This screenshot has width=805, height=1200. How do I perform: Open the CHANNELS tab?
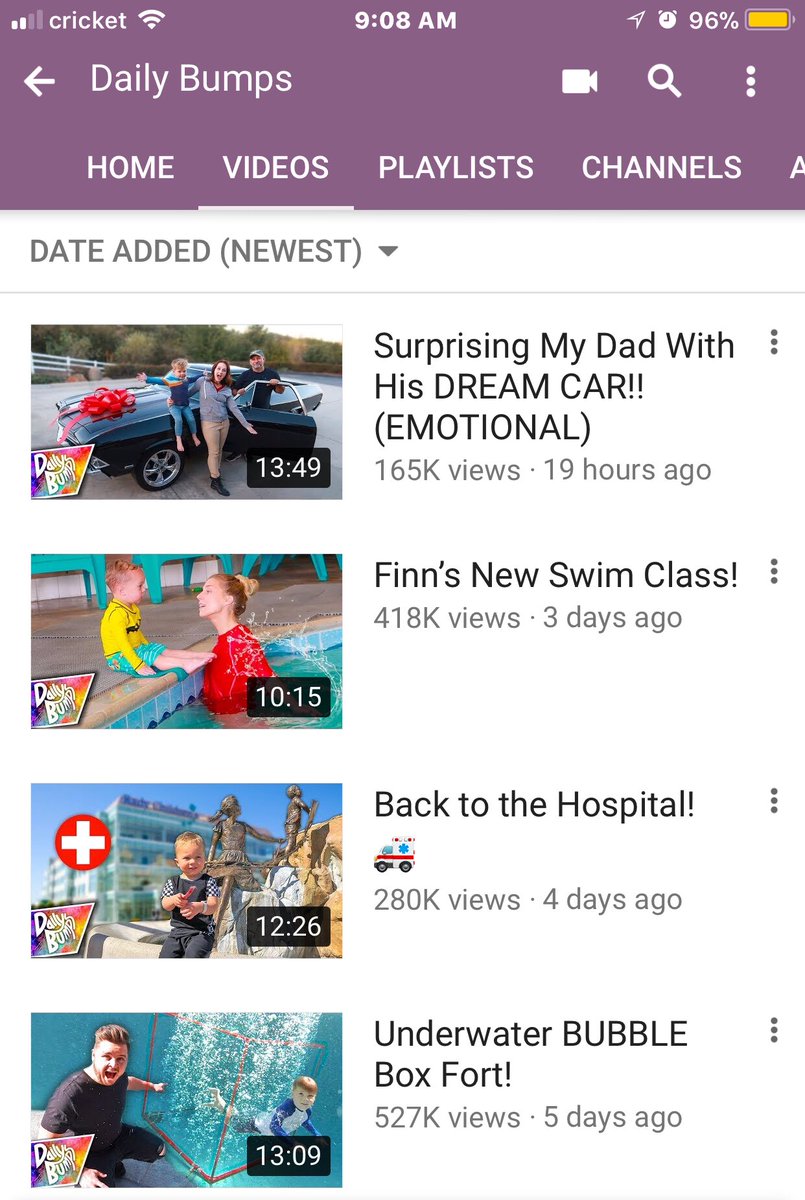(662, 167)
